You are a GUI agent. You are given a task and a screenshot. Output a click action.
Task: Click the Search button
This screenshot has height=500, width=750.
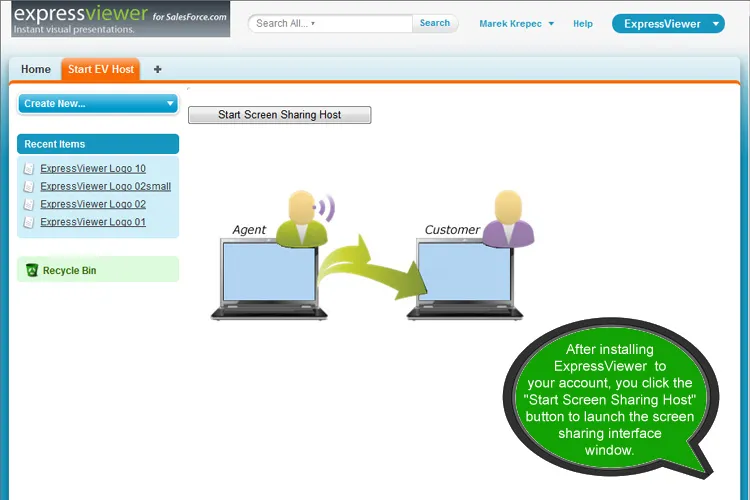pyautogui.click(x=435, y=23)
